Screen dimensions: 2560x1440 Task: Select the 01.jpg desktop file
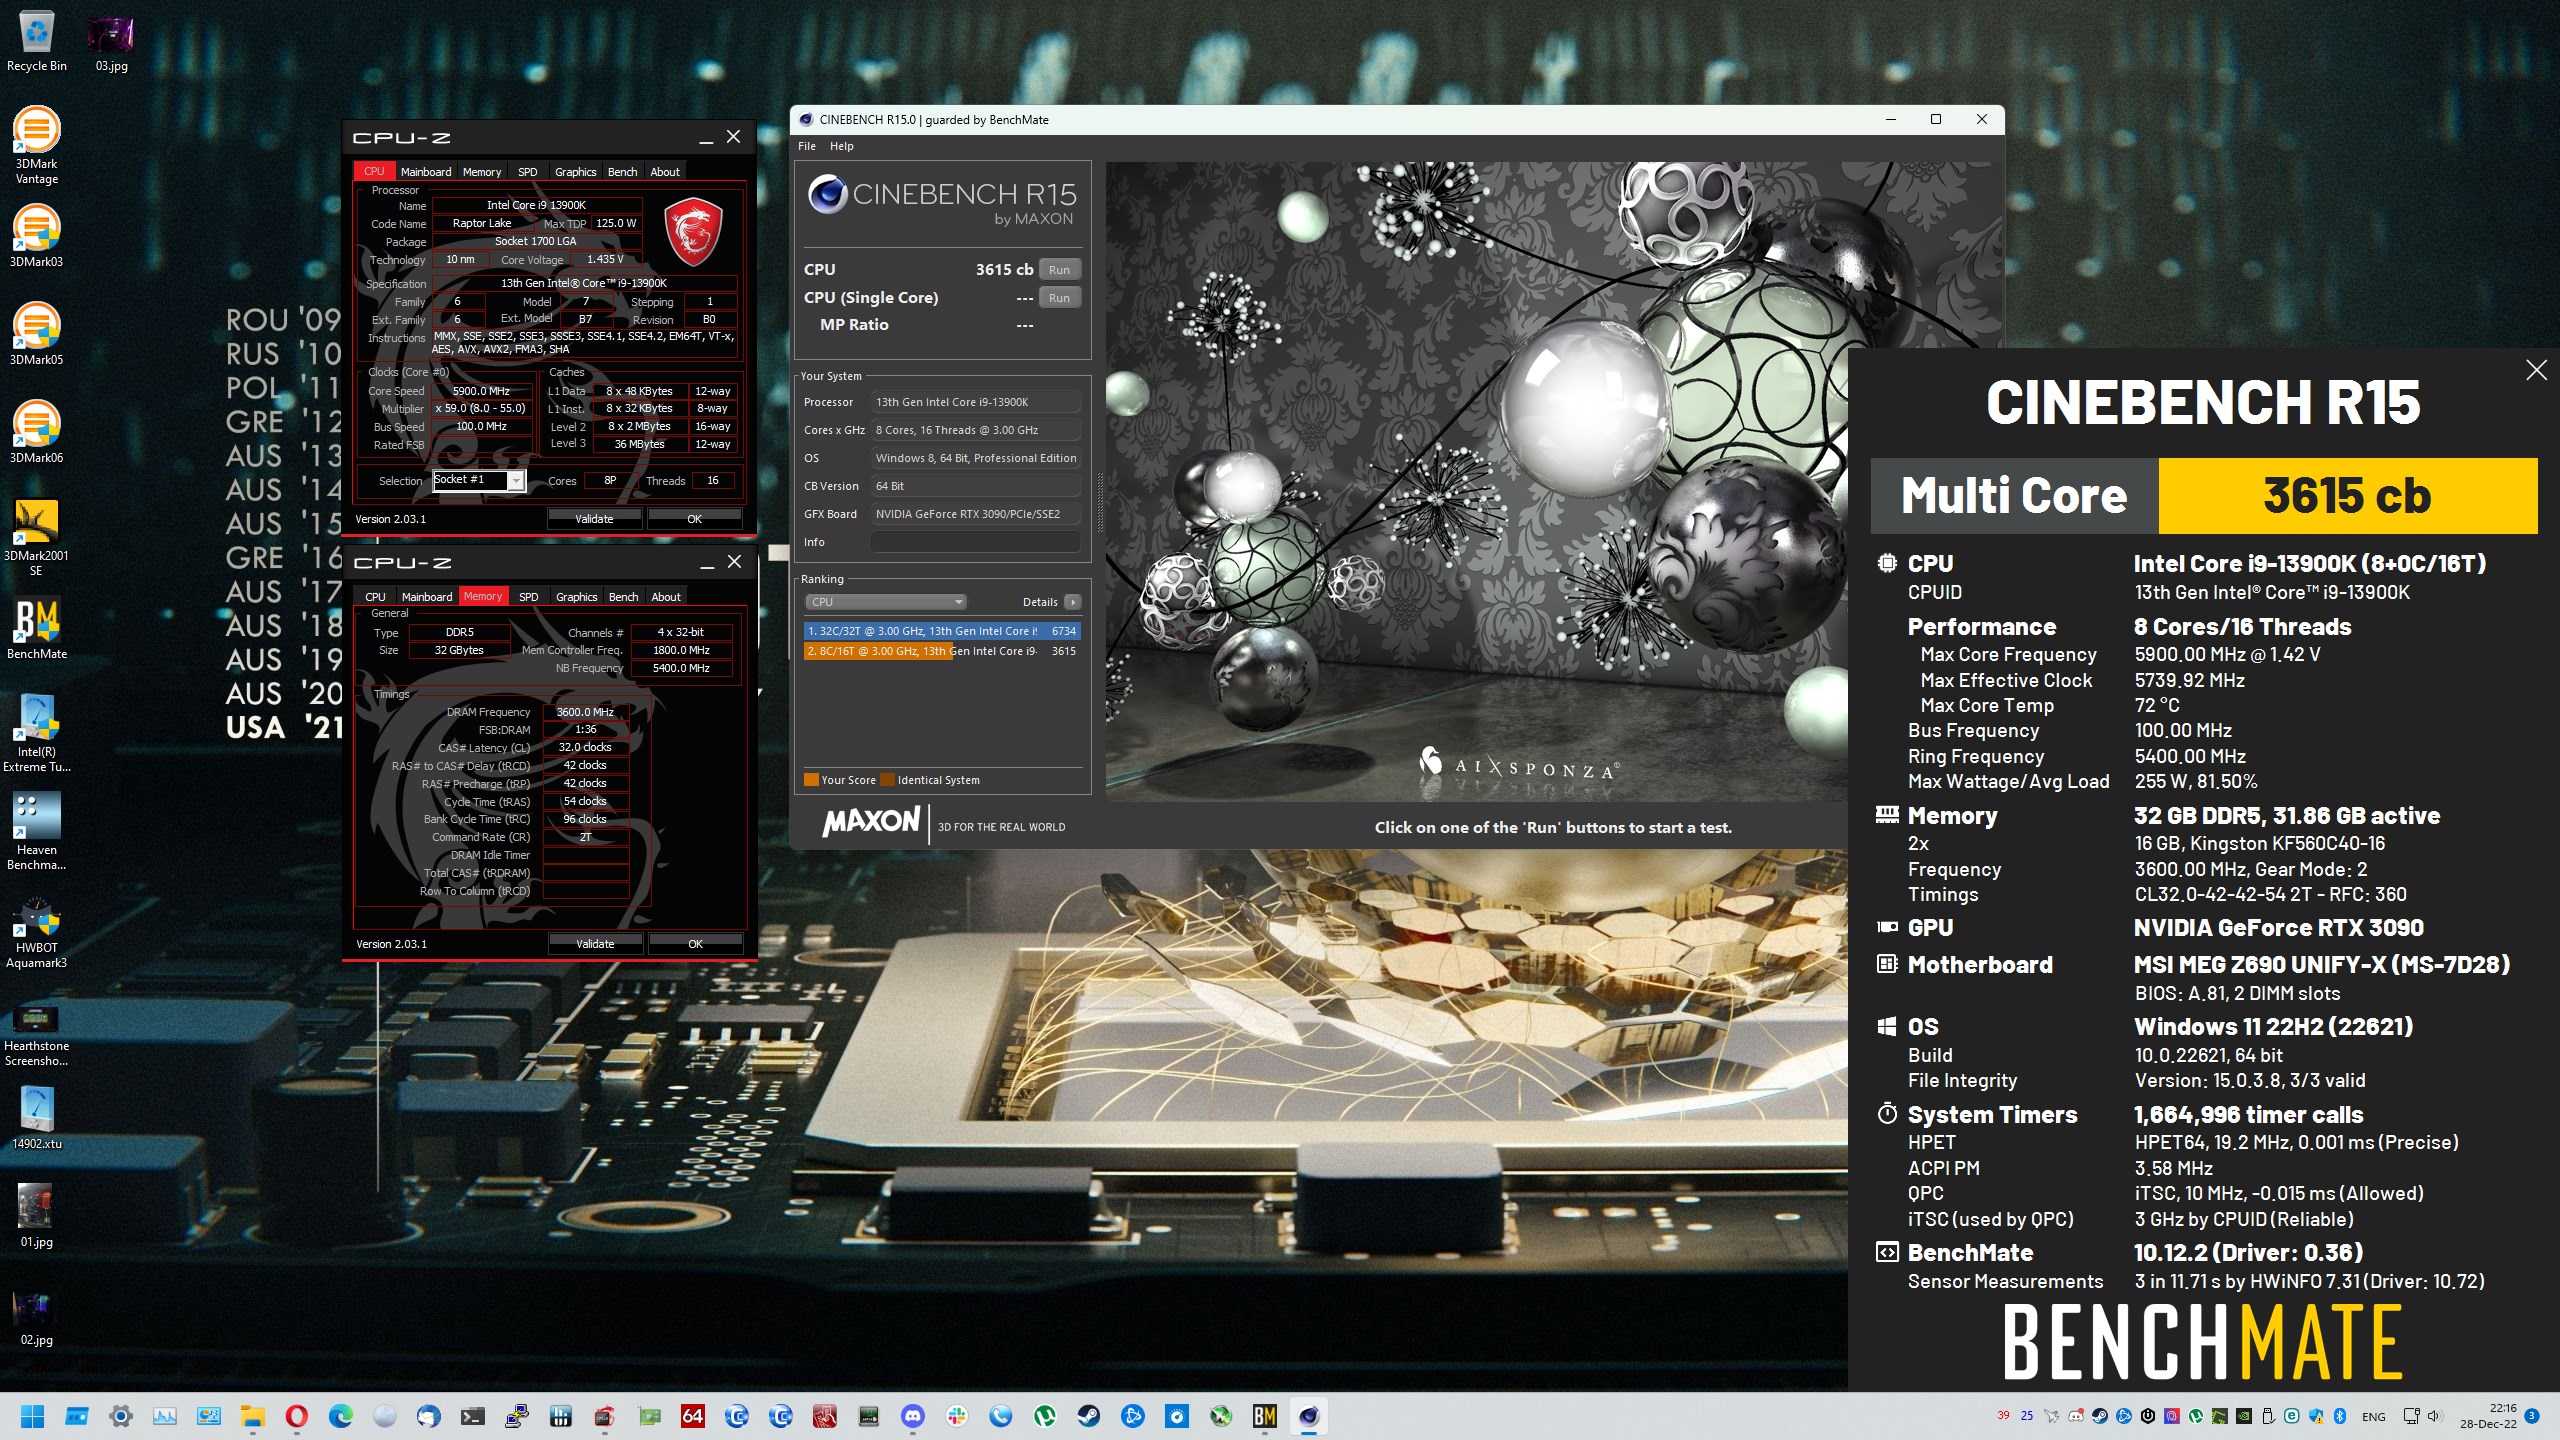tap(37, 1216)
